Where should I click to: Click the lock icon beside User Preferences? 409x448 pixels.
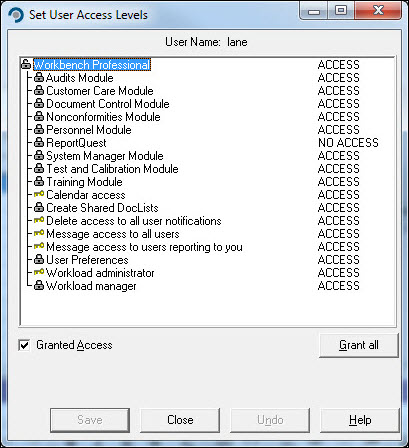(39, 260)
